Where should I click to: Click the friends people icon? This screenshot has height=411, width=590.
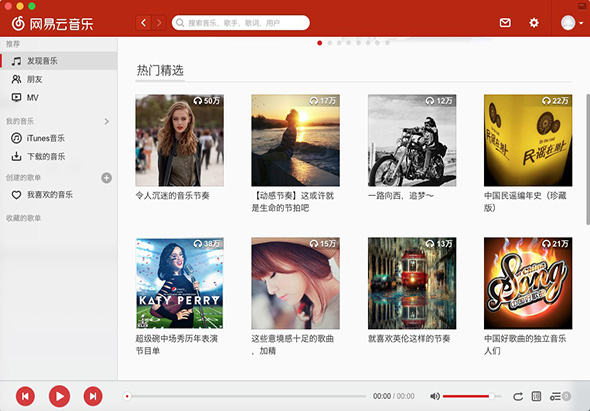pos(16,79)
